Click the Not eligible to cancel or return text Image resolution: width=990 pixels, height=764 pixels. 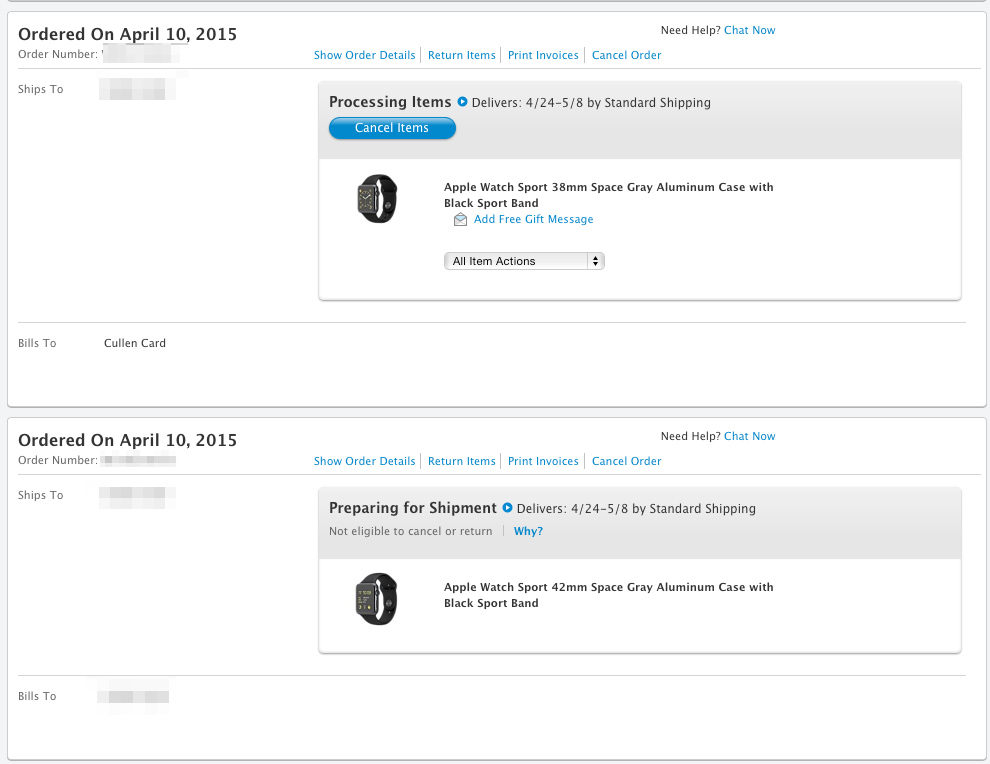click(x=410, y=531)
